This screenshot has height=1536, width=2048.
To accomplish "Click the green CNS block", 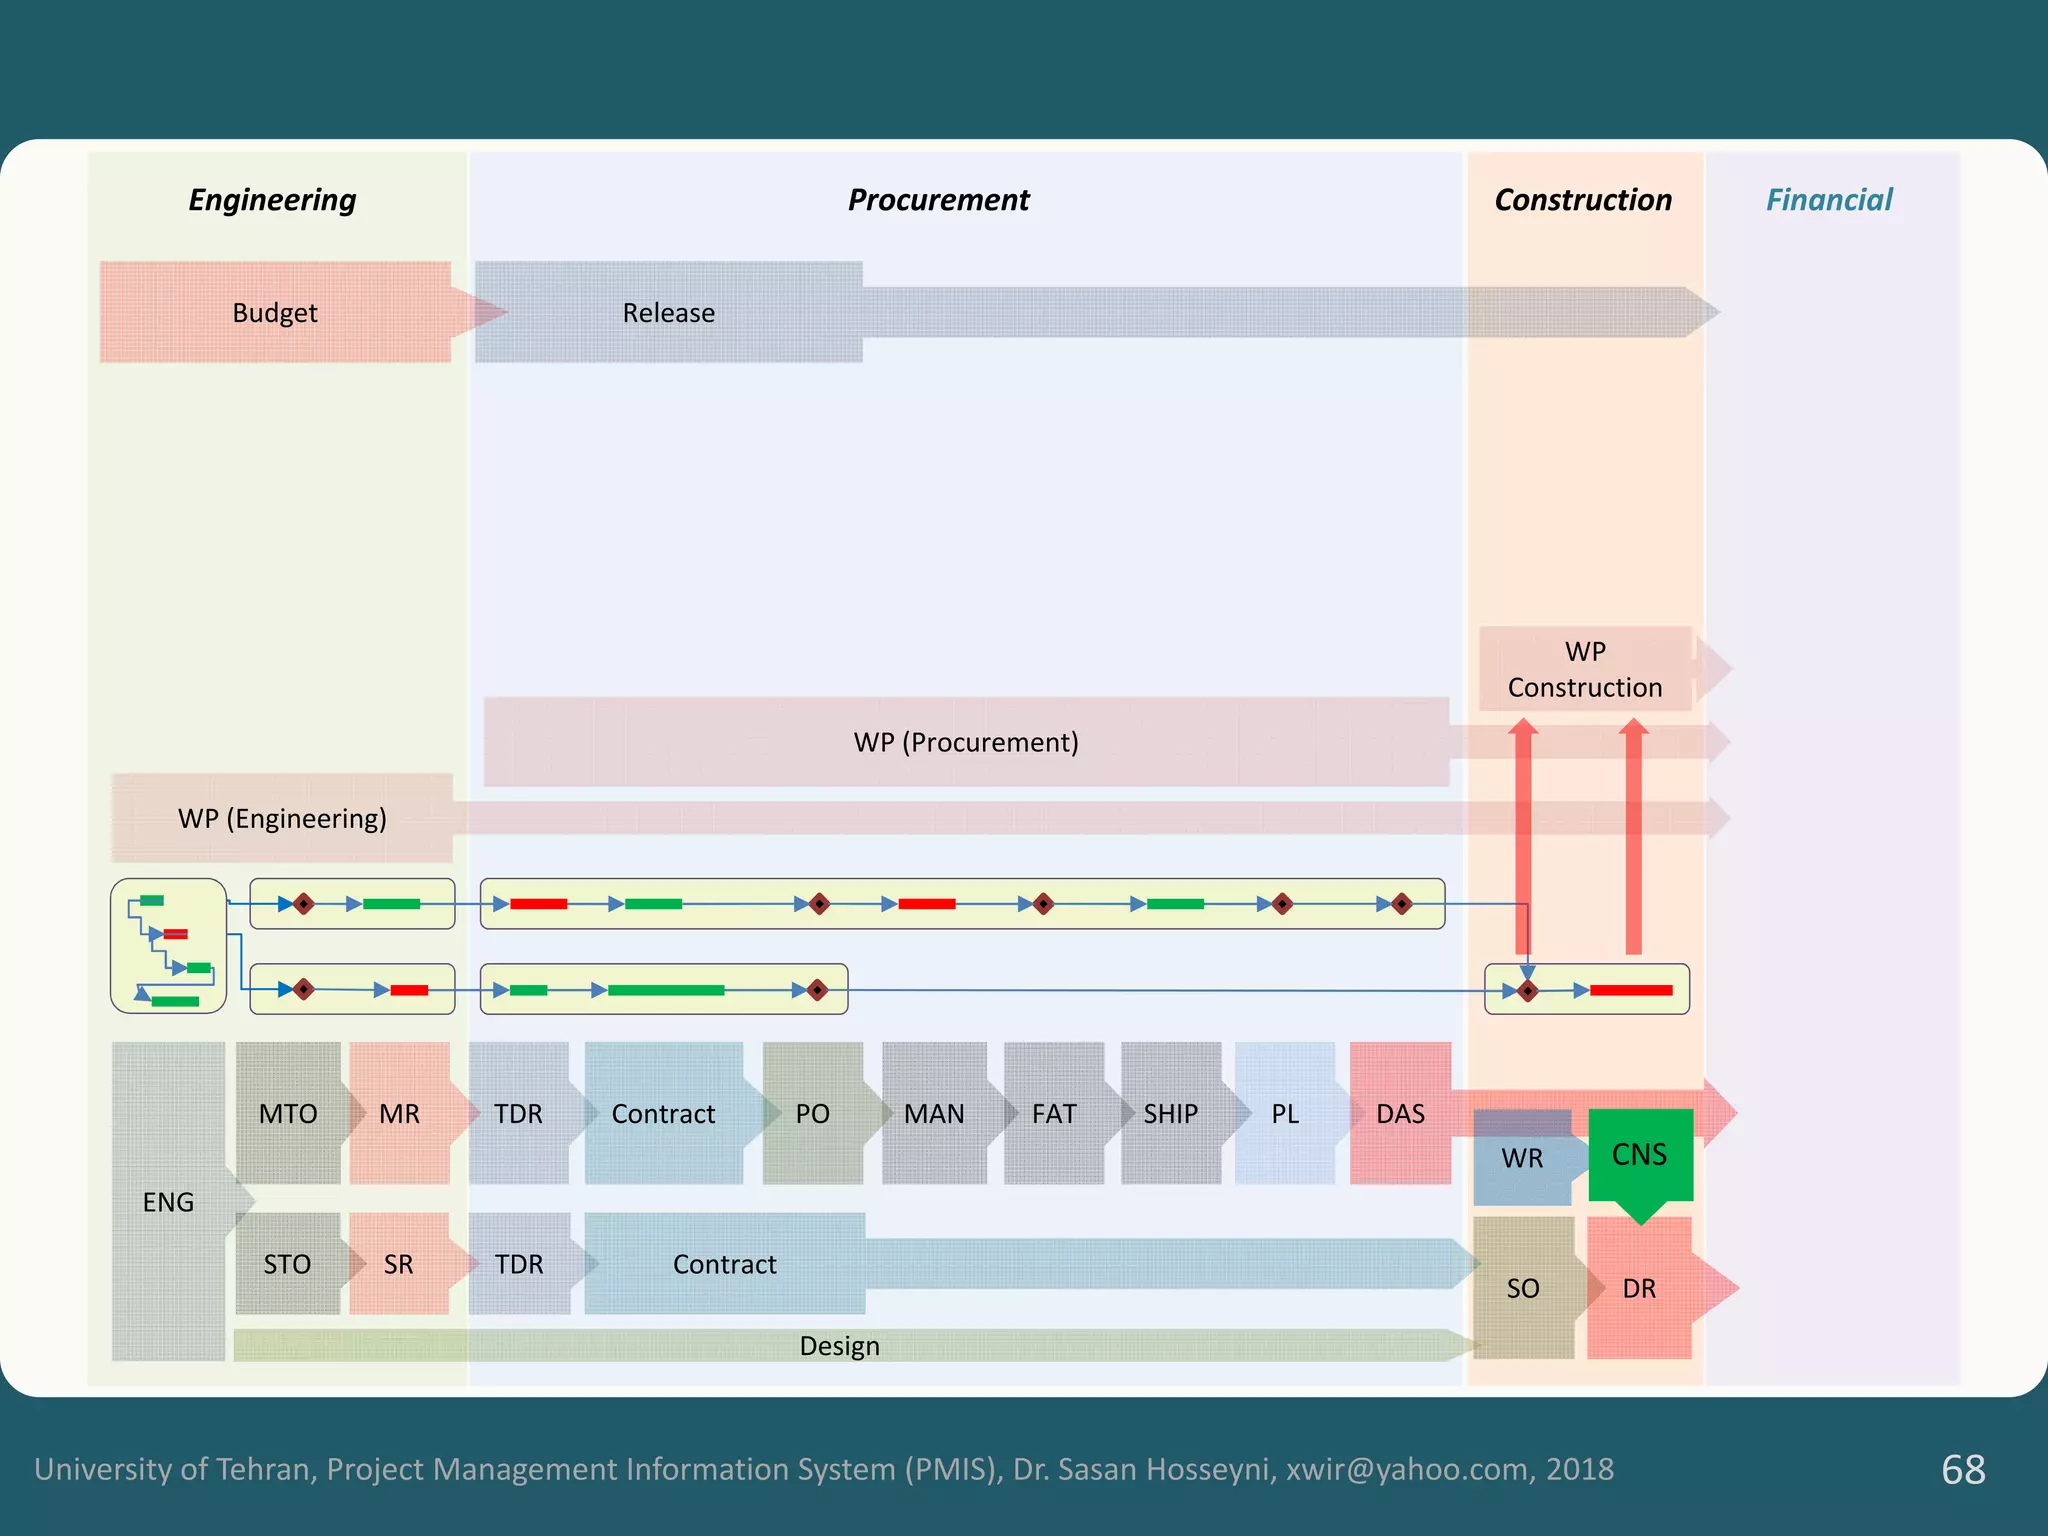I will coord(1639,1155).
